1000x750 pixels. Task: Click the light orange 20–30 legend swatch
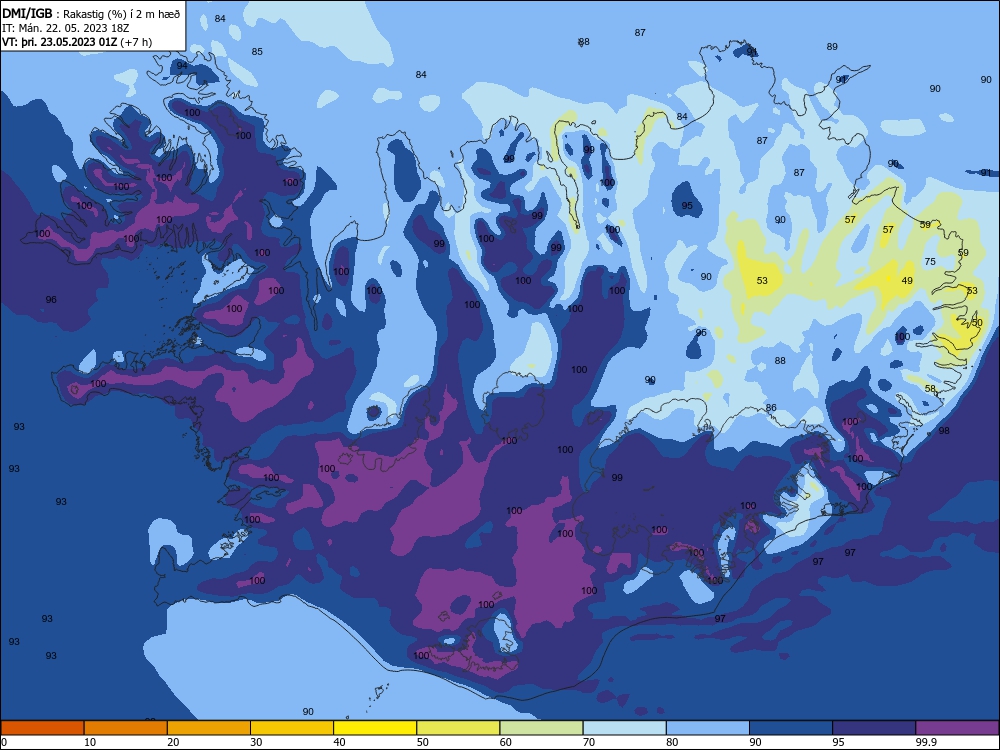tap(209, 728)
